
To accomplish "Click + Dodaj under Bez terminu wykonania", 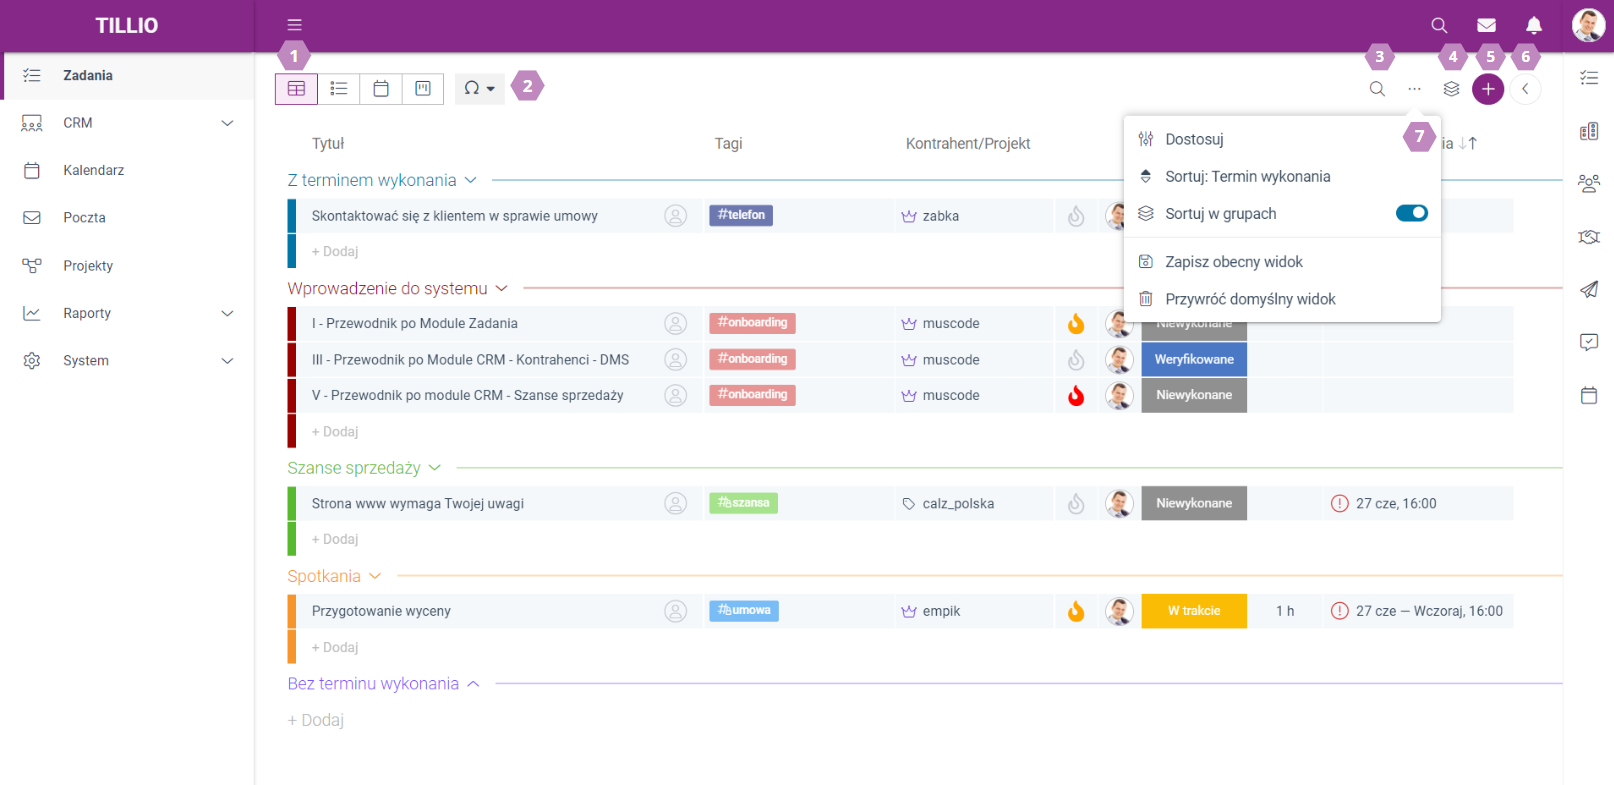I will tap(316, 720).
